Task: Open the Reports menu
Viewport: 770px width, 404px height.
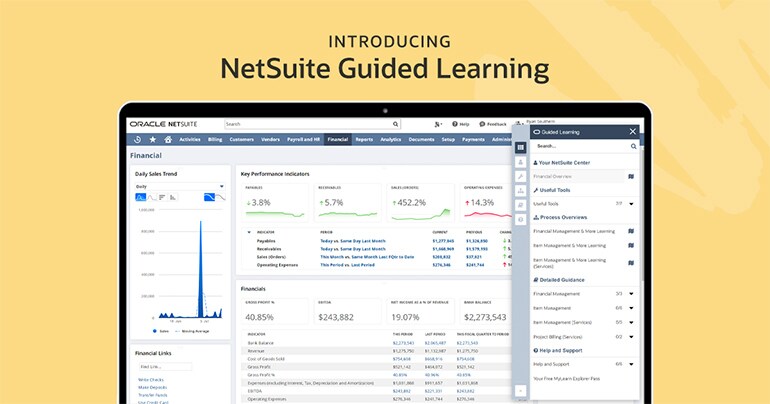Action: pyautogui.click(x=364, y=139)
